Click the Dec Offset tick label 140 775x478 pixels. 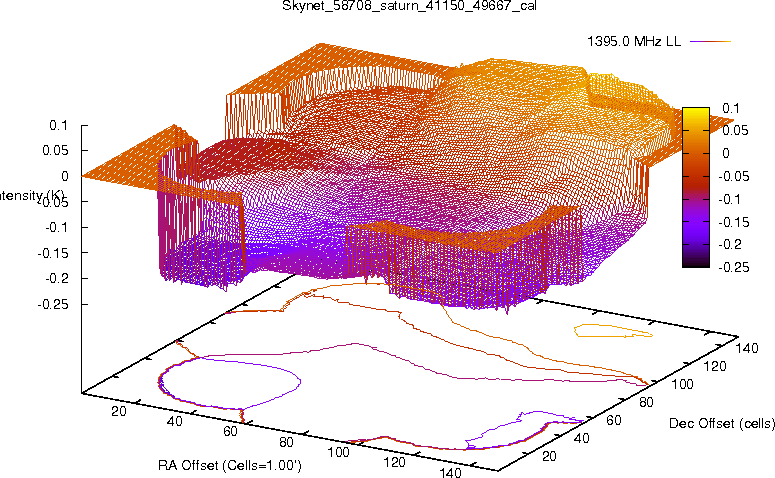pos(747,348)
